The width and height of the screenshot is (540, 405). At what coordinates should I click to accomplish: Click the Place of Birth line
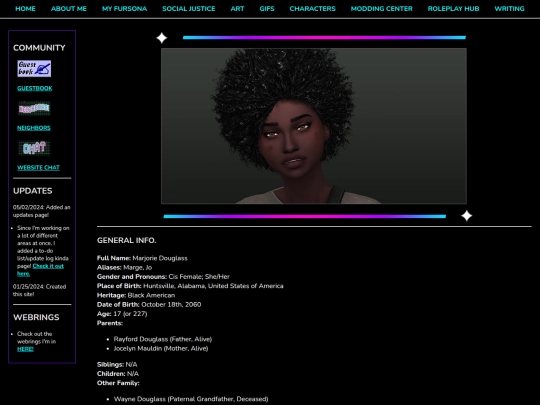tap(190, 286)
